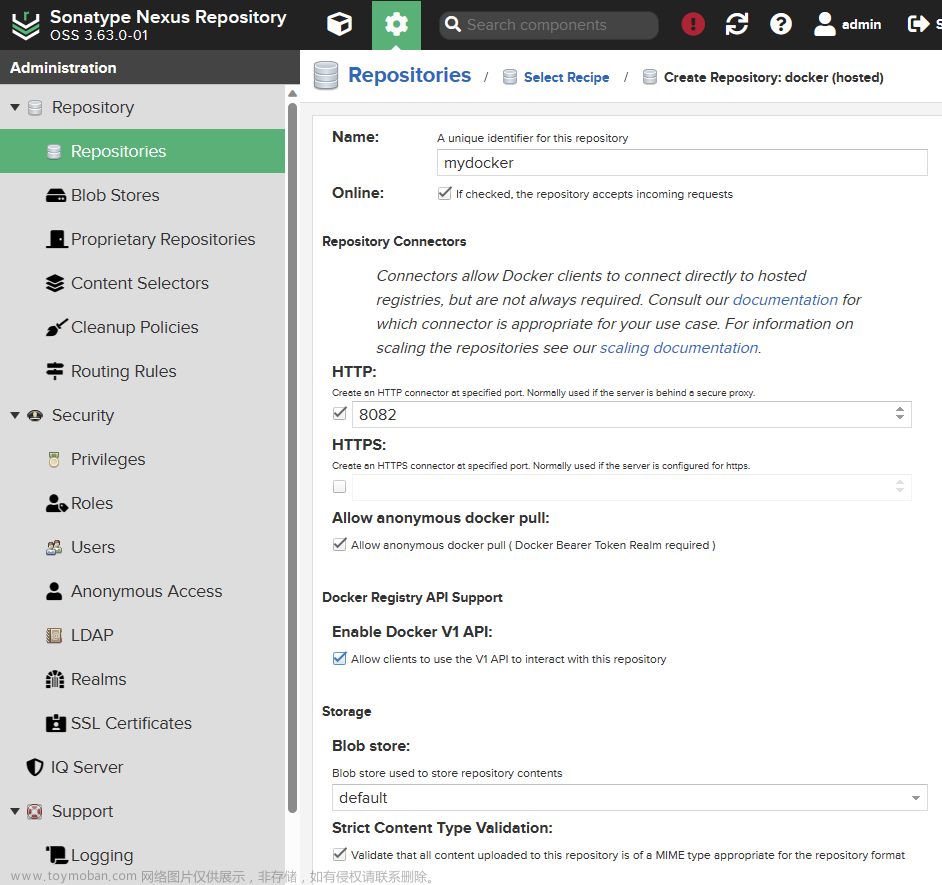Image resolution: width=942 pixels, height=885 pixels.
Task: Toggle the HTTP connector checkbox
Action: coord(339,413)
